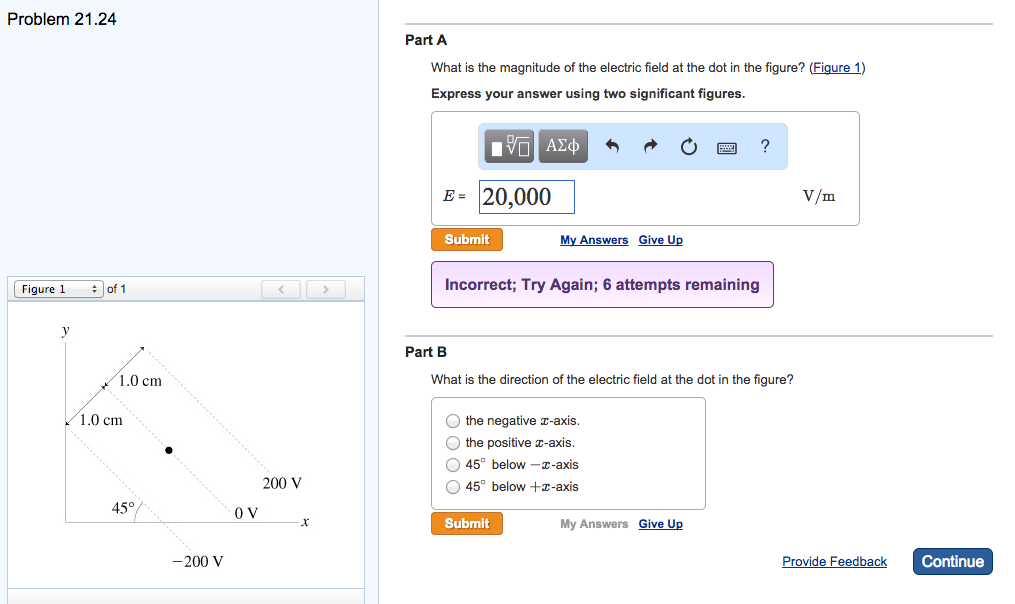1015x604 pixels.
Task: Click the help question mark icon
Action: tap(765, 146)
